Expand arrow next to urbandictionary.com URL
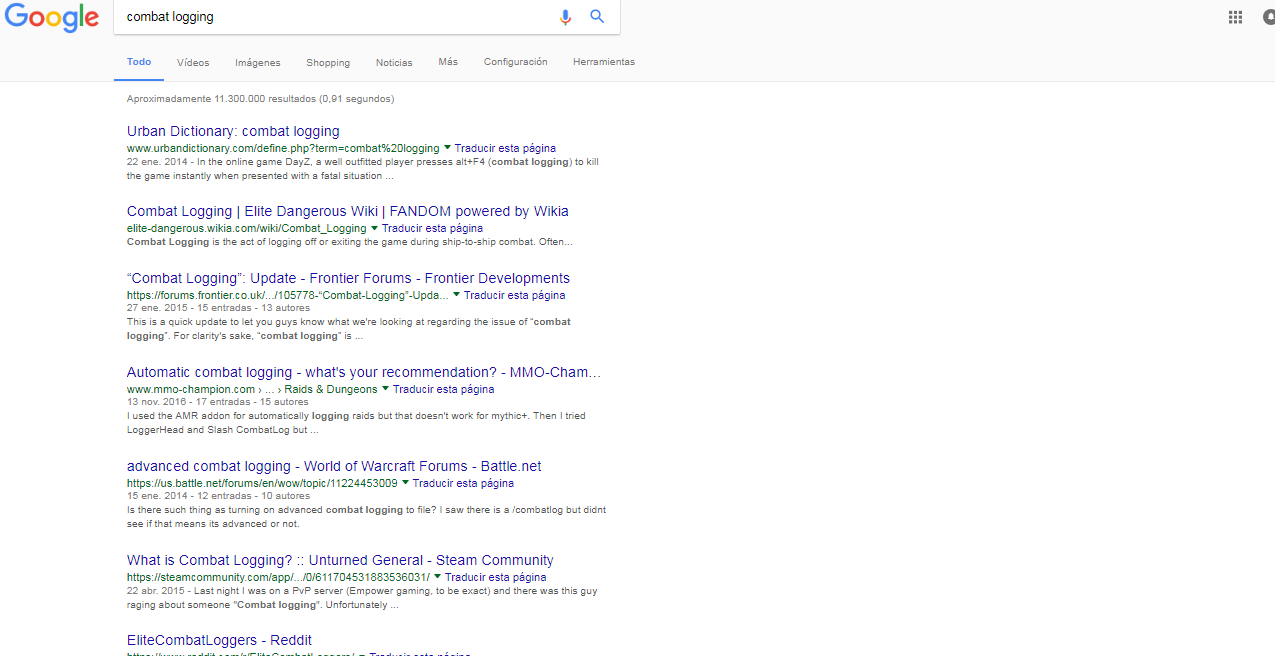The width and height of the screenshot is (1275, 656). [447, 148]
